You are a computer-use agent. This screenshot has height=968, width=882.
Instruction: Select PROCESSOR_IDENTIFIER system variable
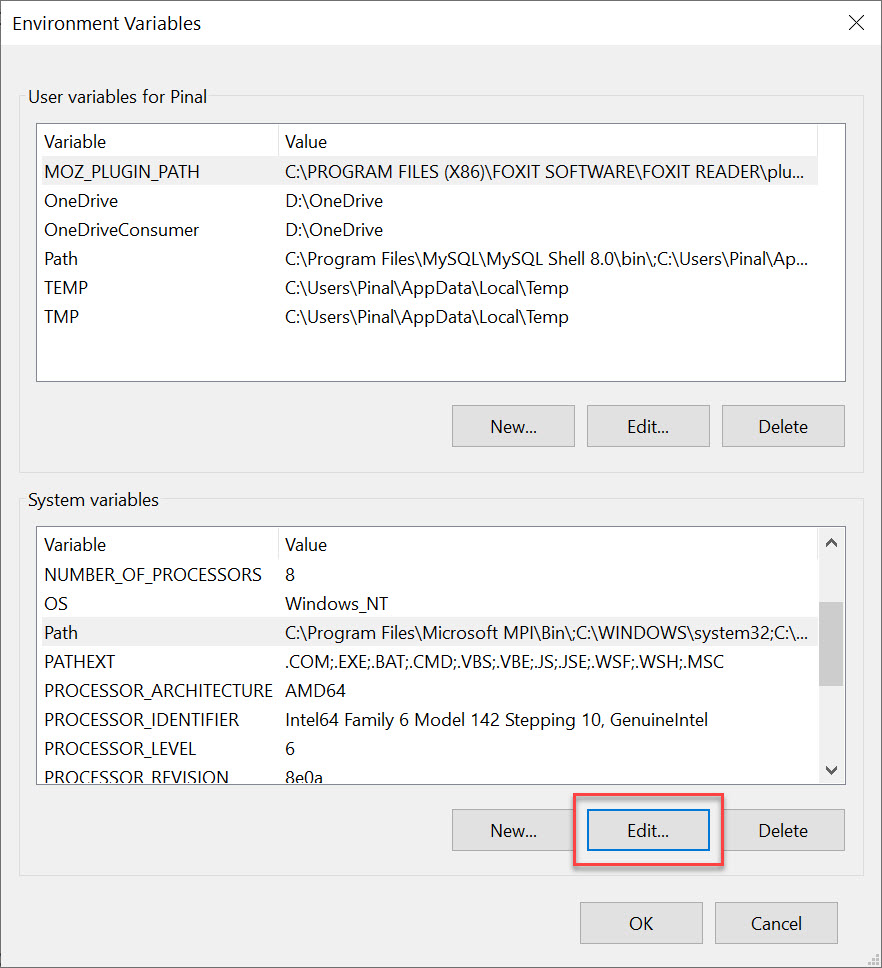[x=430, y=719]
